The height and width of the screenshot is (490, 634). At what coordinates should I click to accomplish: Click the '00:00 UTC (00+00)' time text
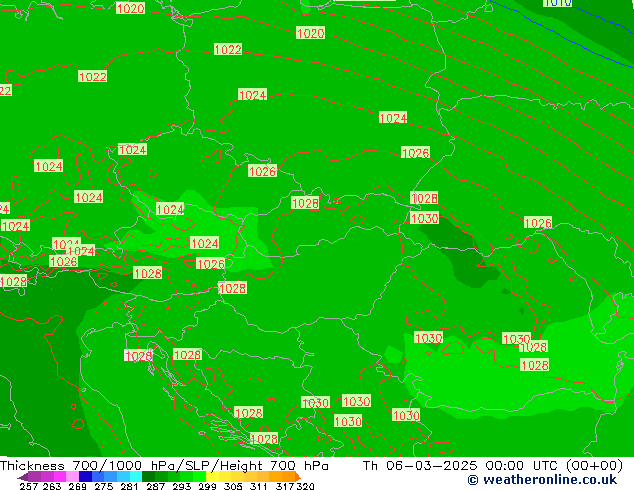554,465
